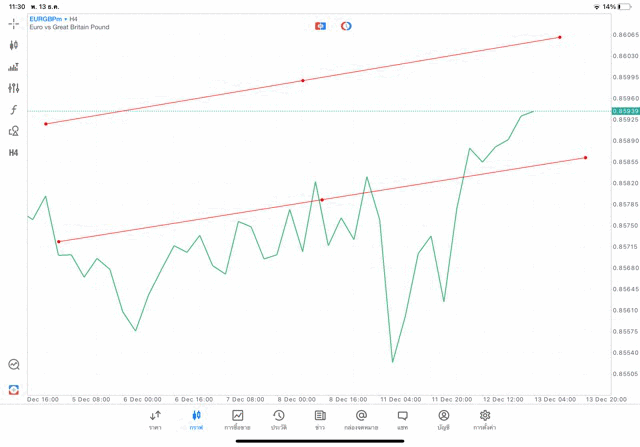640x447 pixels.
Task: Open the bar chart with T icon
Action: pos(14,67)
